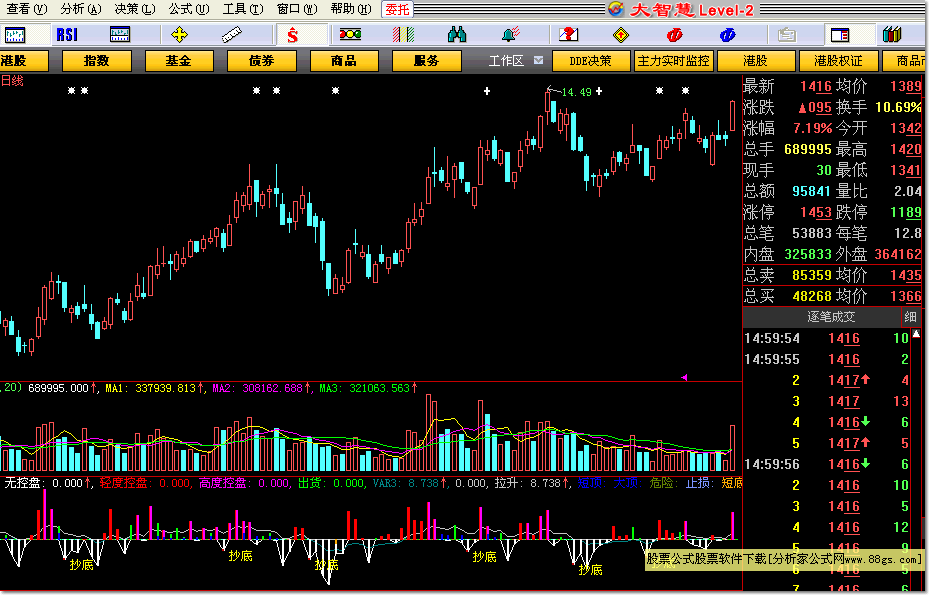The image size is (932, 597).
Task: Select the 债券 bond tab button
Action: (x=262, y=61)
